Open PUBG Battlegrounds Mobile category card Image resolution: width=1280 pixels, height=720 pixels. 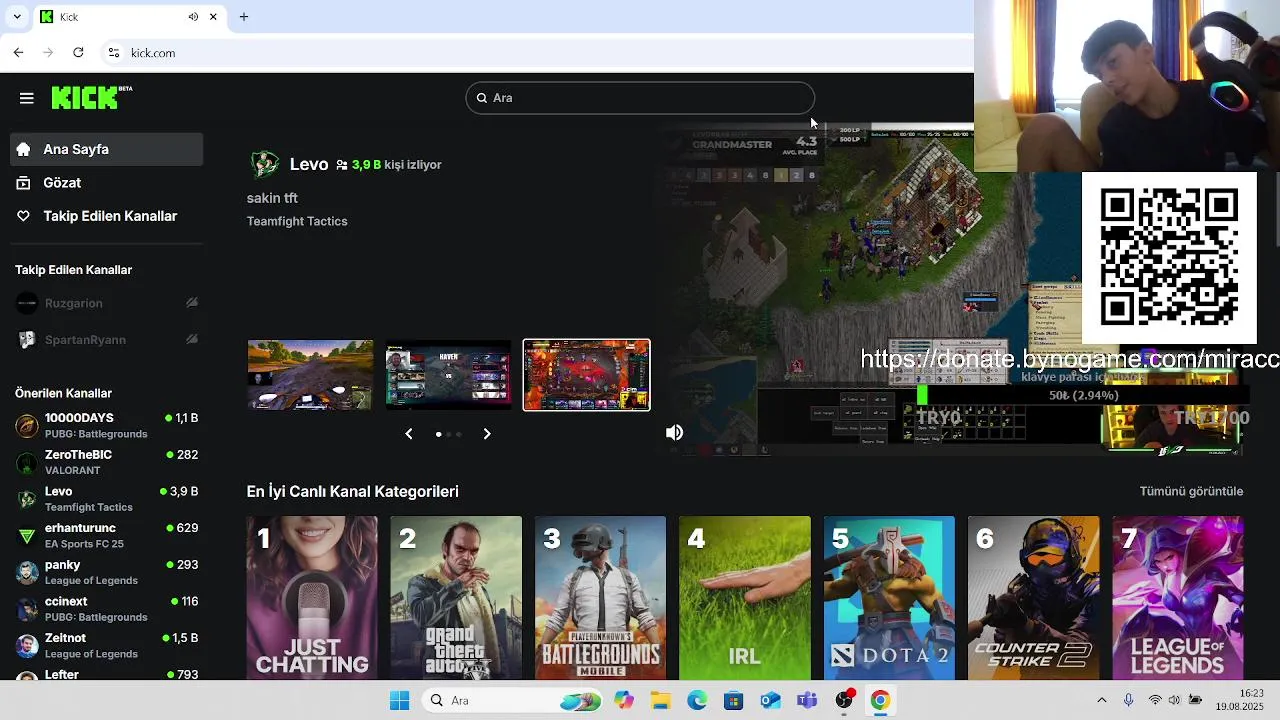click(x=600, y=598)
